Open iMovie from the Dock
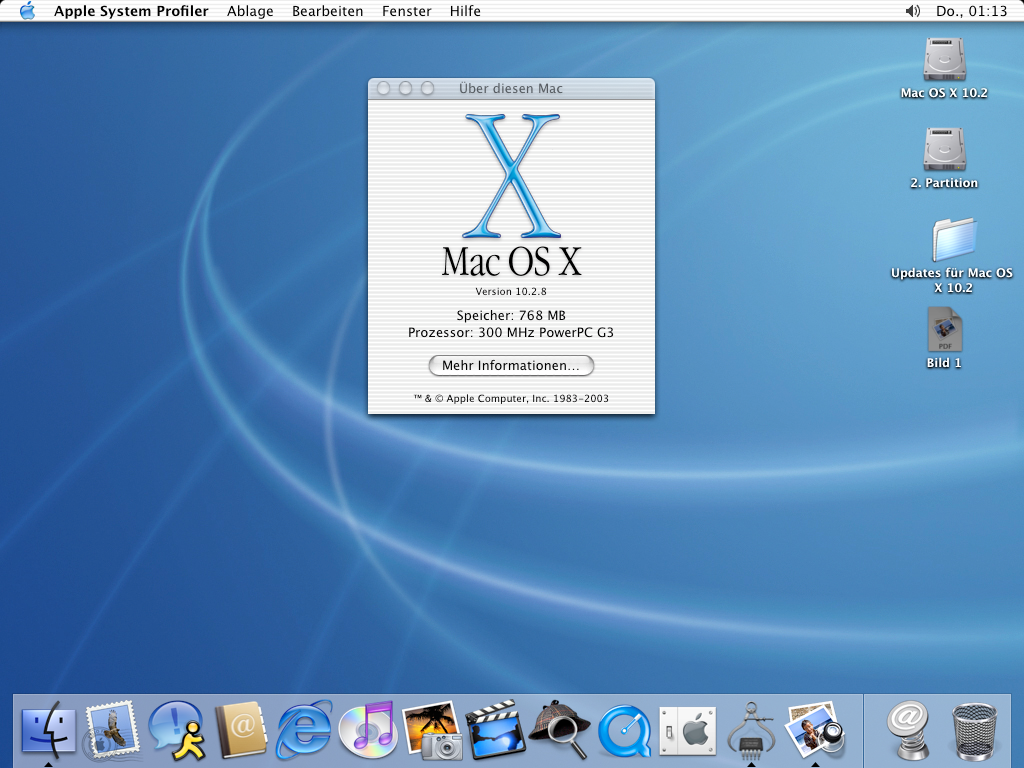Viewport: 1024px width, 768px height. tap(496, 730)
